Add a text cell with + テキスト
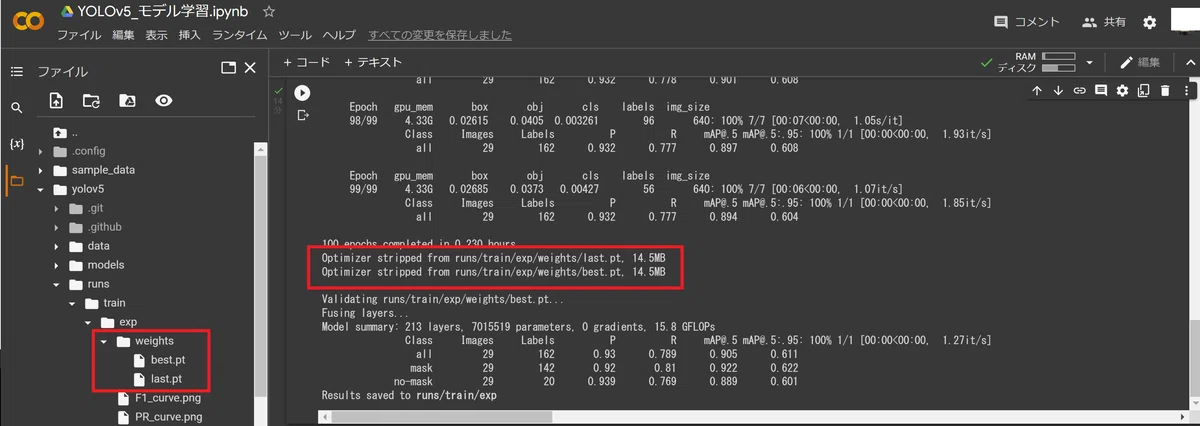 [373, 62]
